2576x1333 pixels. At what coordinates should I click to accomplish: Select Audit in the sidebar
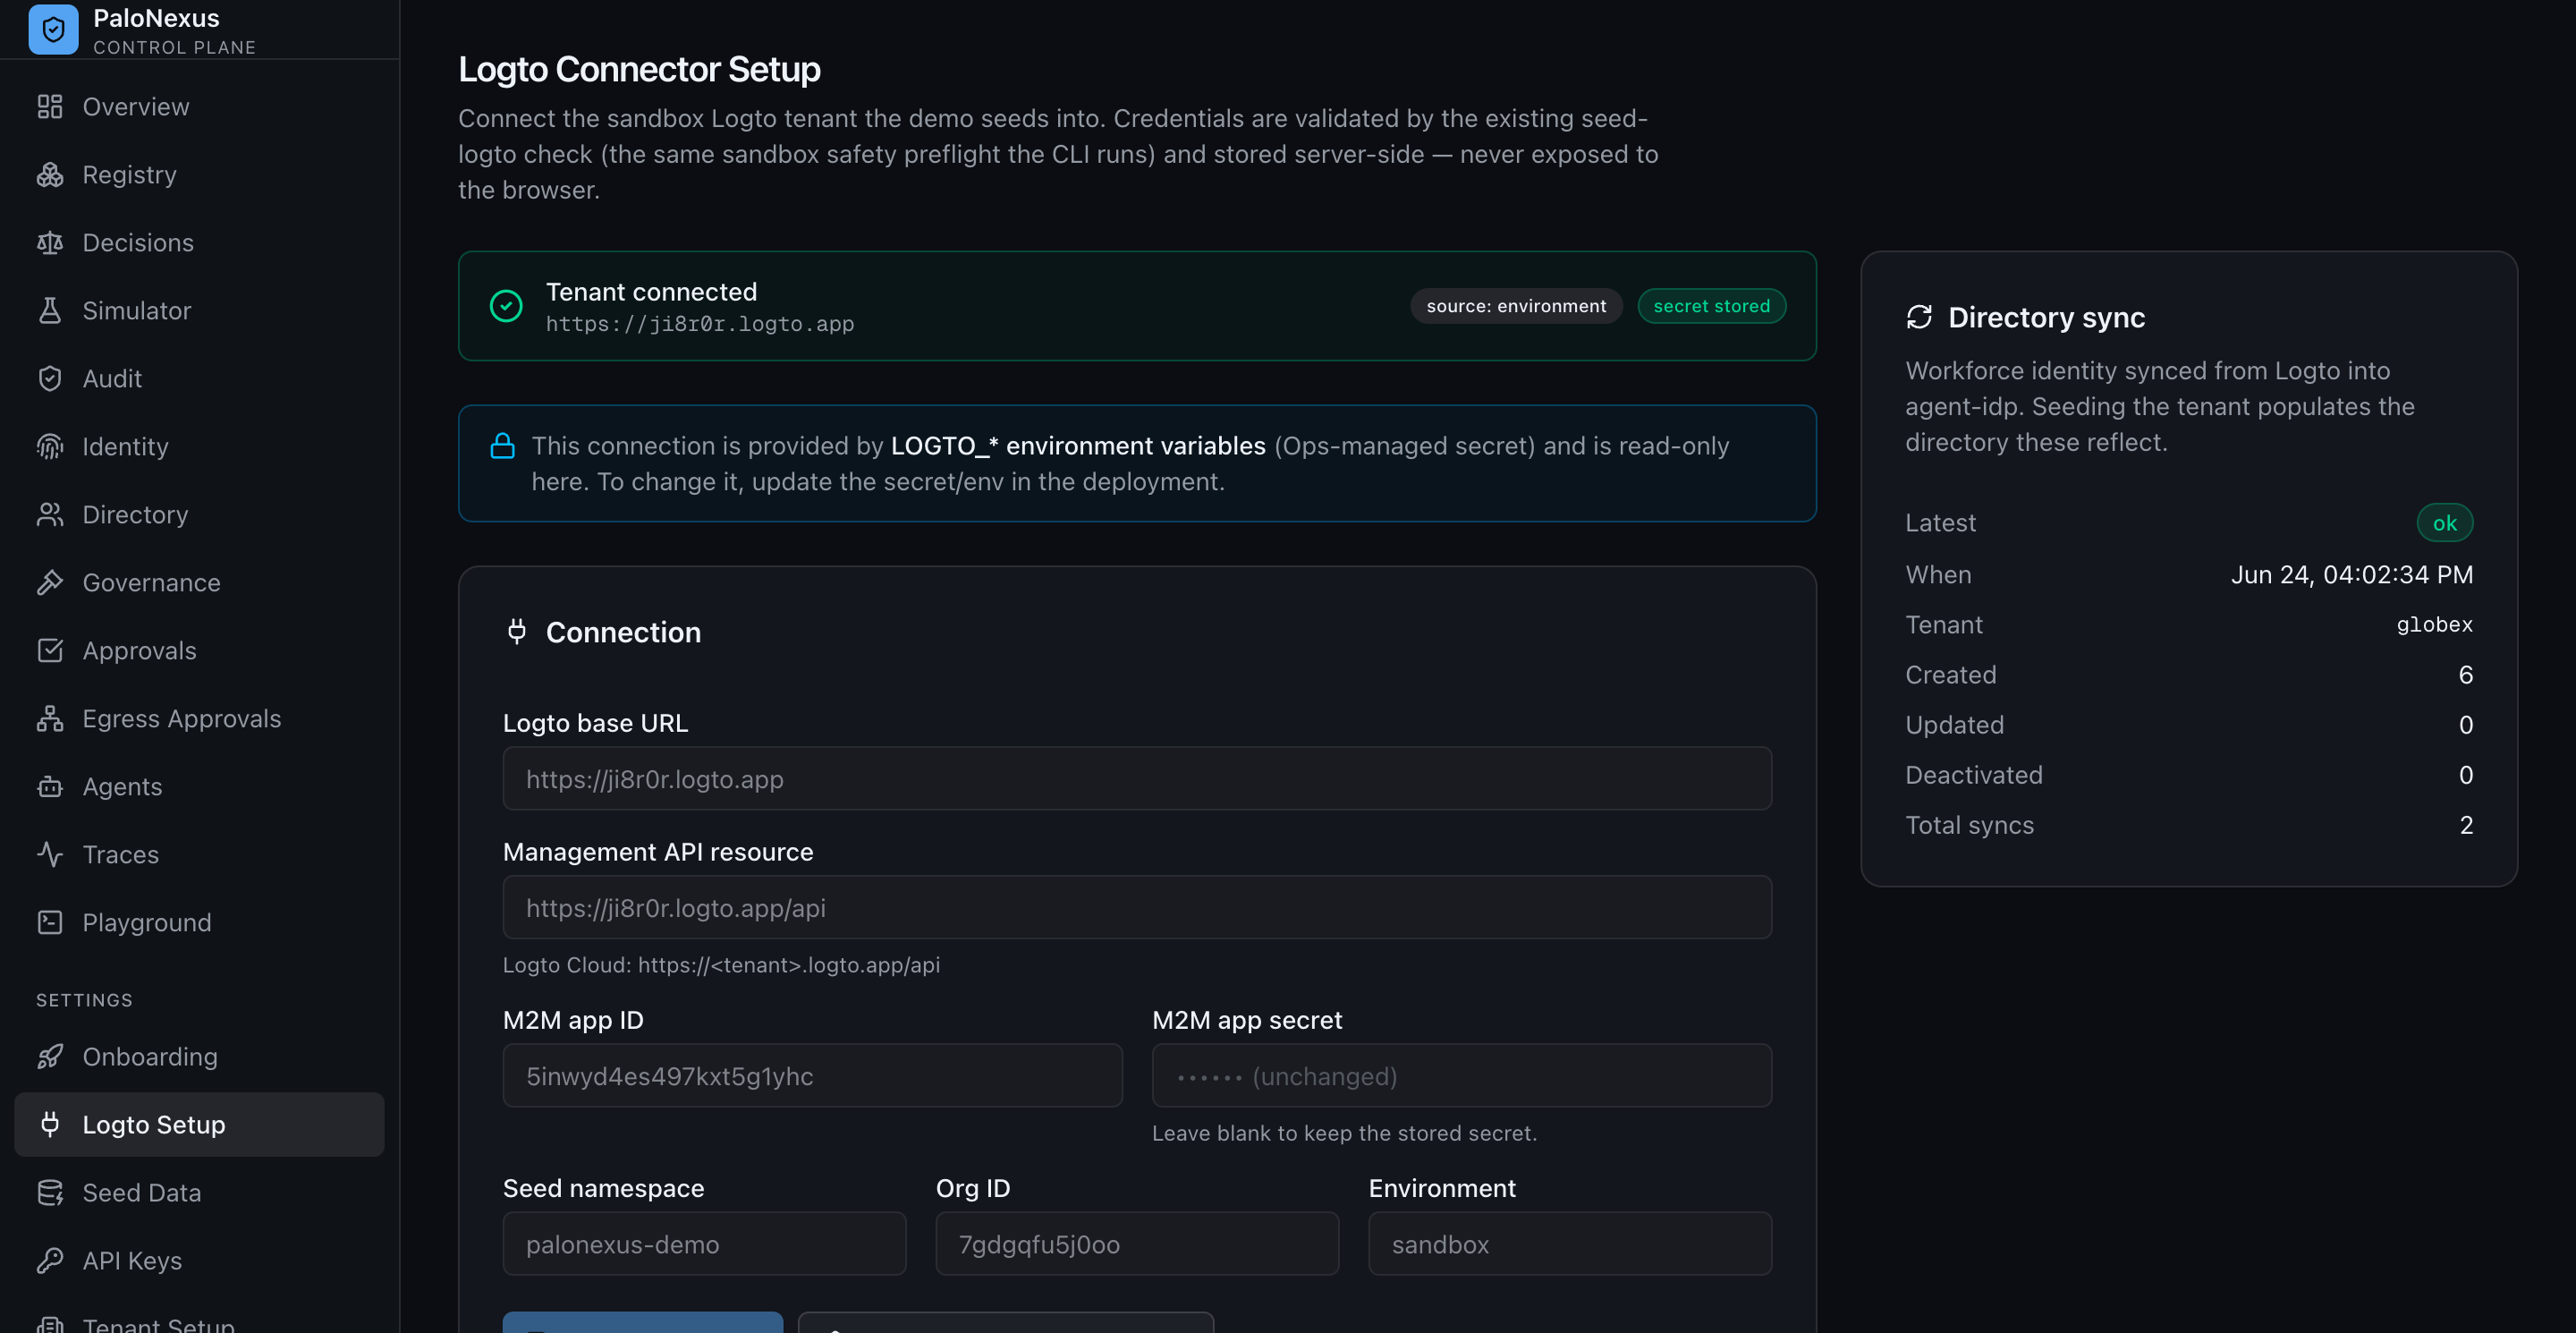point(199,379)
